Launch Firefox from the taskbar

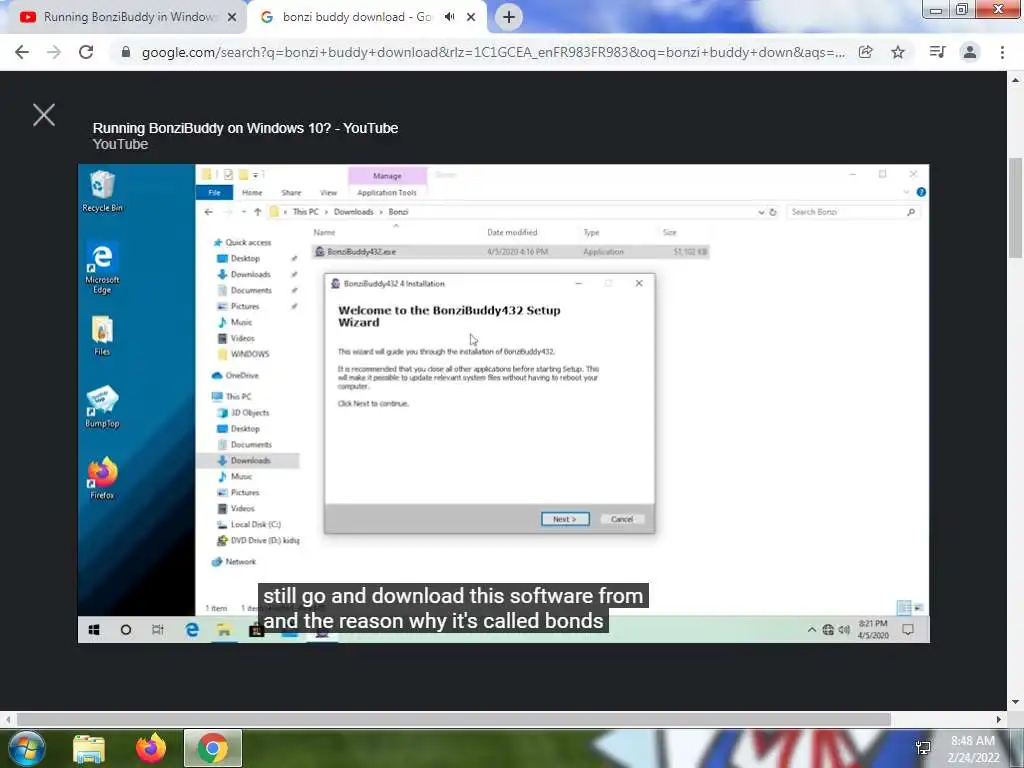151,748
